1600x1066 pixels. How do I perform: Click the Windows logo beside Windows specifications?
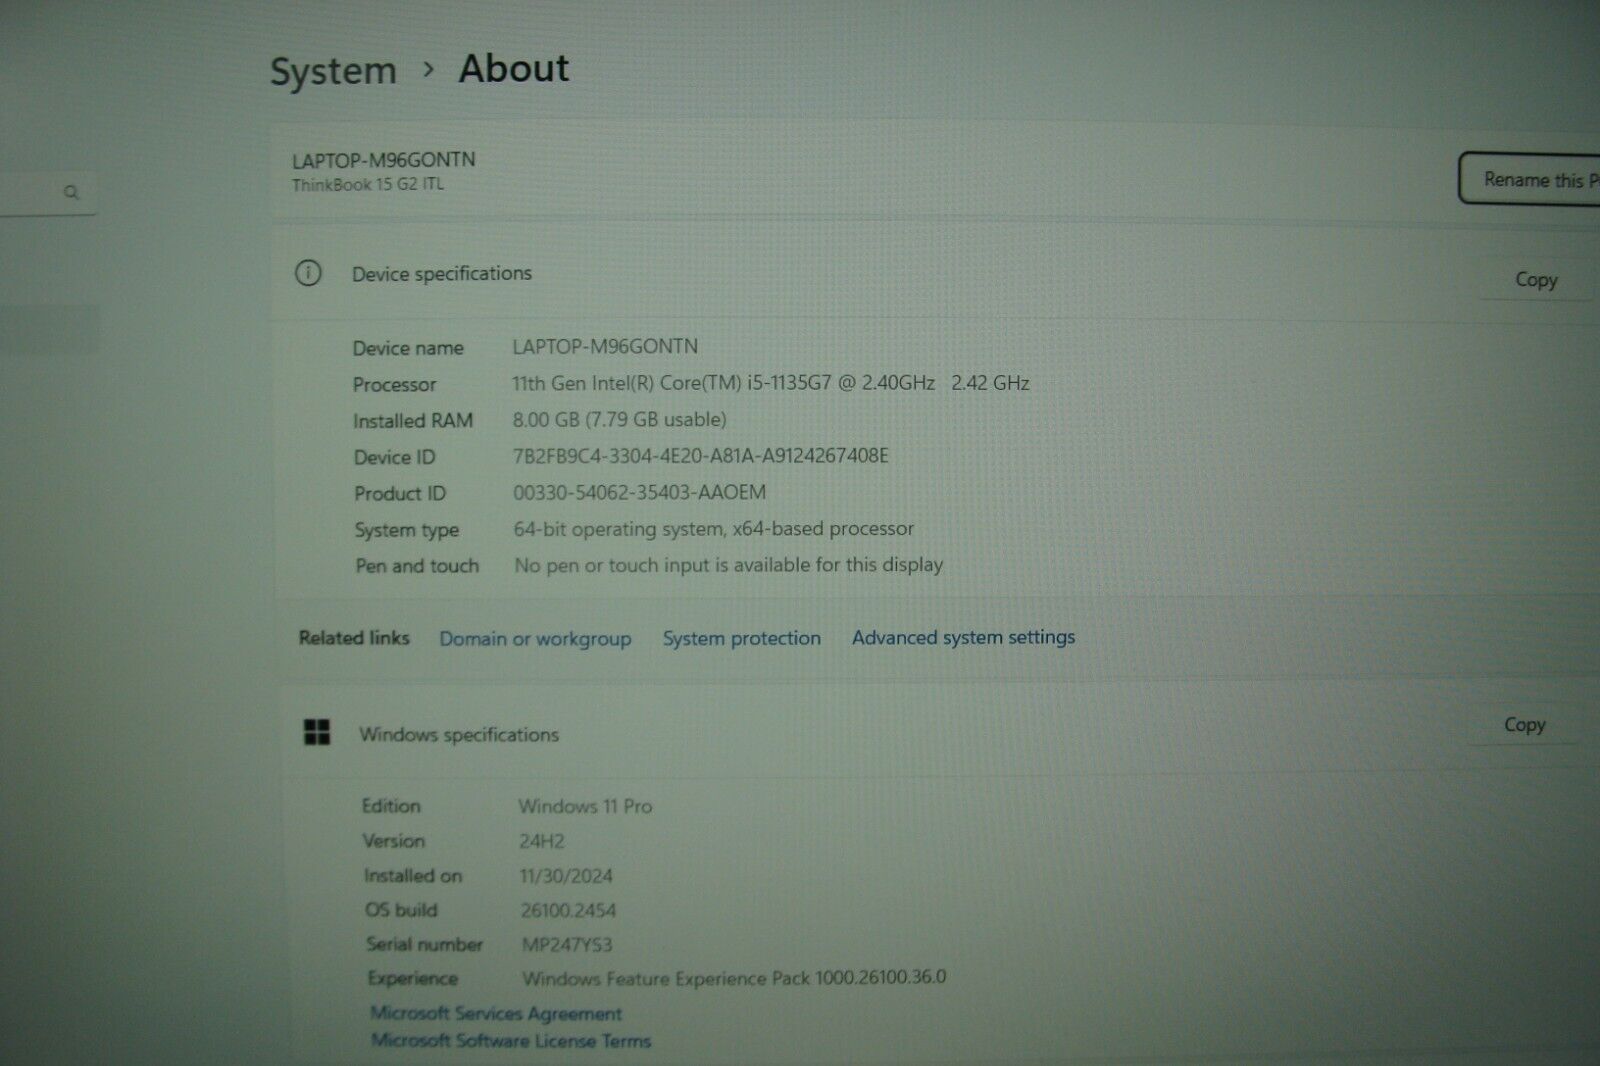pos(317,733)
